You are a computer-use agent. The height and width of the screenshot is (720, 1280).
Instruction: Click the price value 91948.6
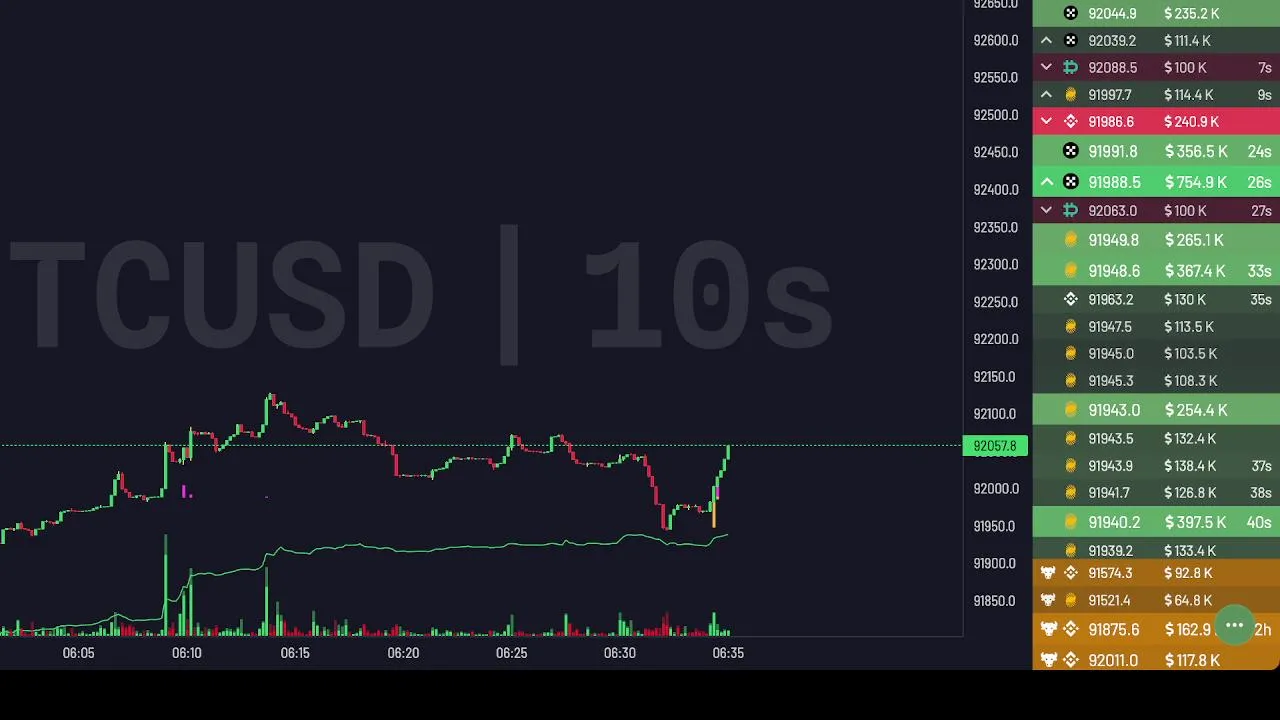(1114, 271)
